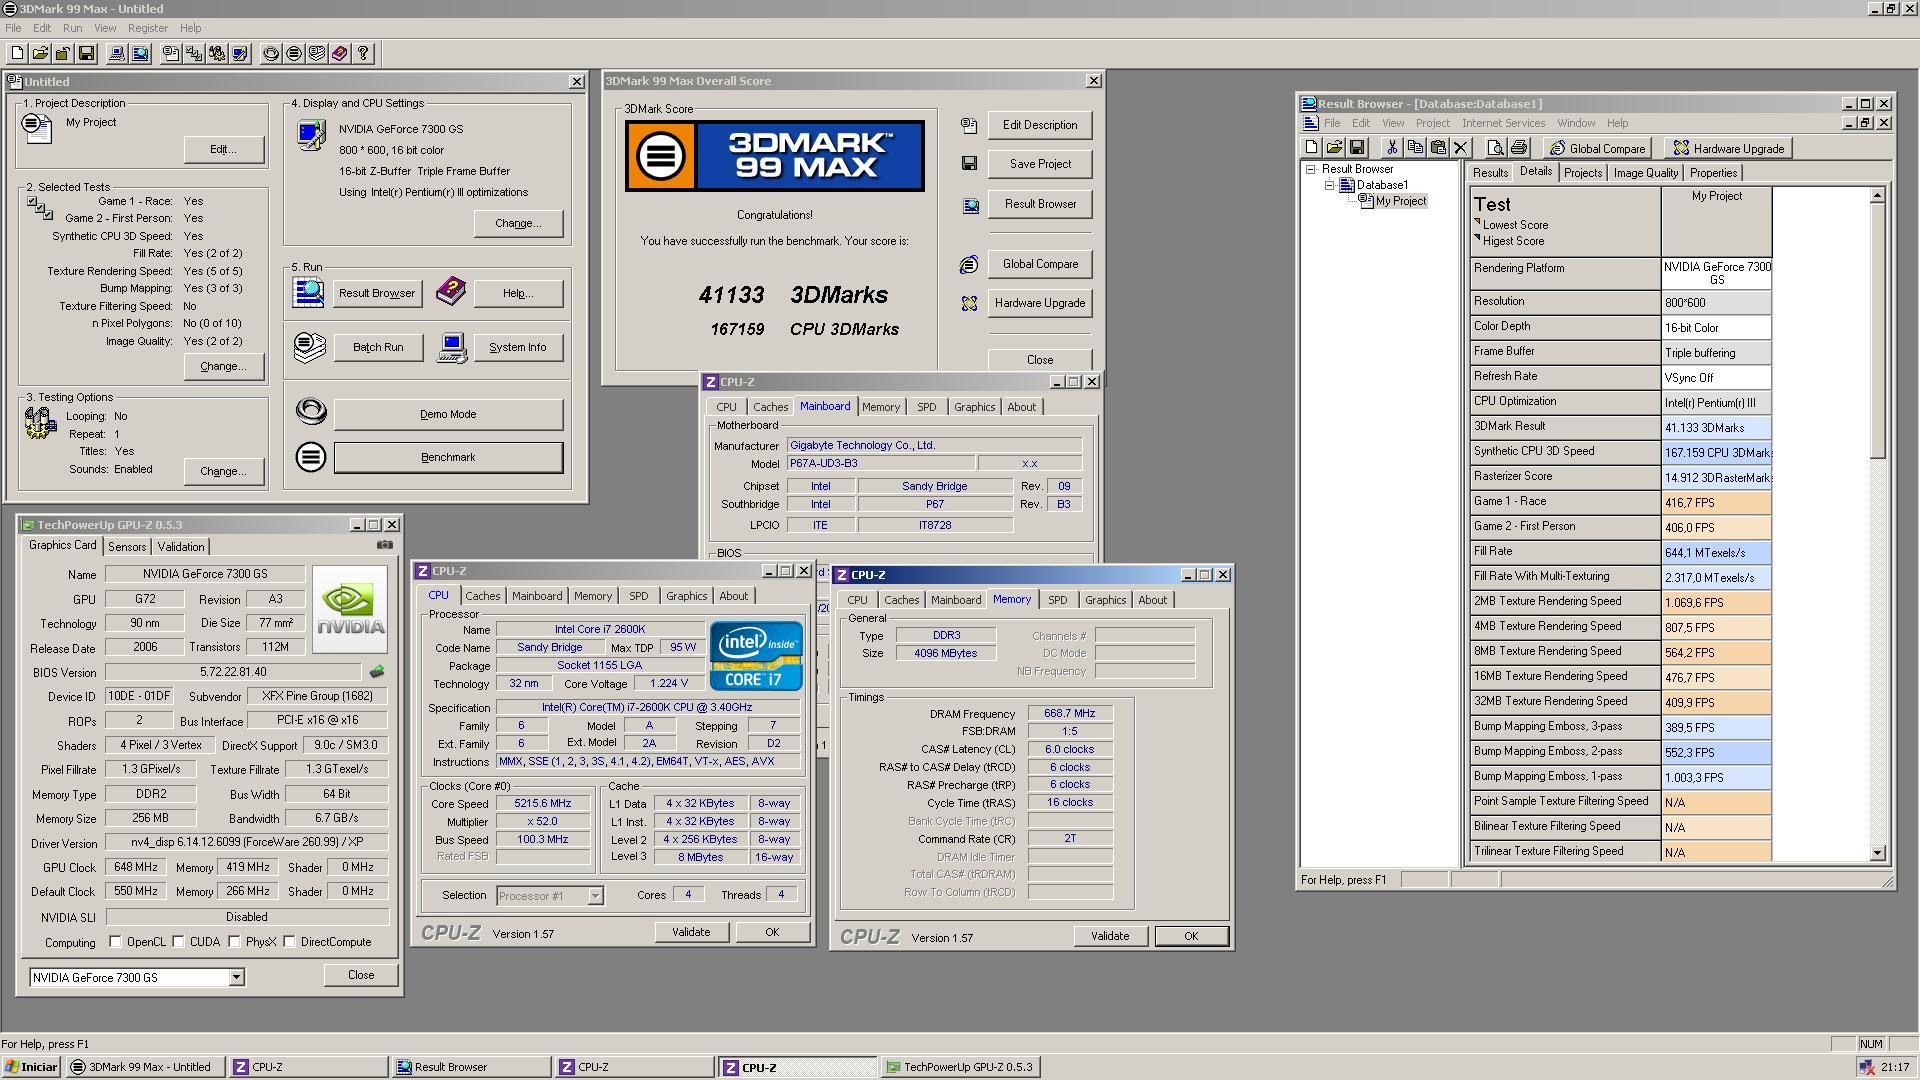1920x1080 pixels.
Task: Click the Iniciar start button on the taskbar
Action: click(x=31, y=1067)
